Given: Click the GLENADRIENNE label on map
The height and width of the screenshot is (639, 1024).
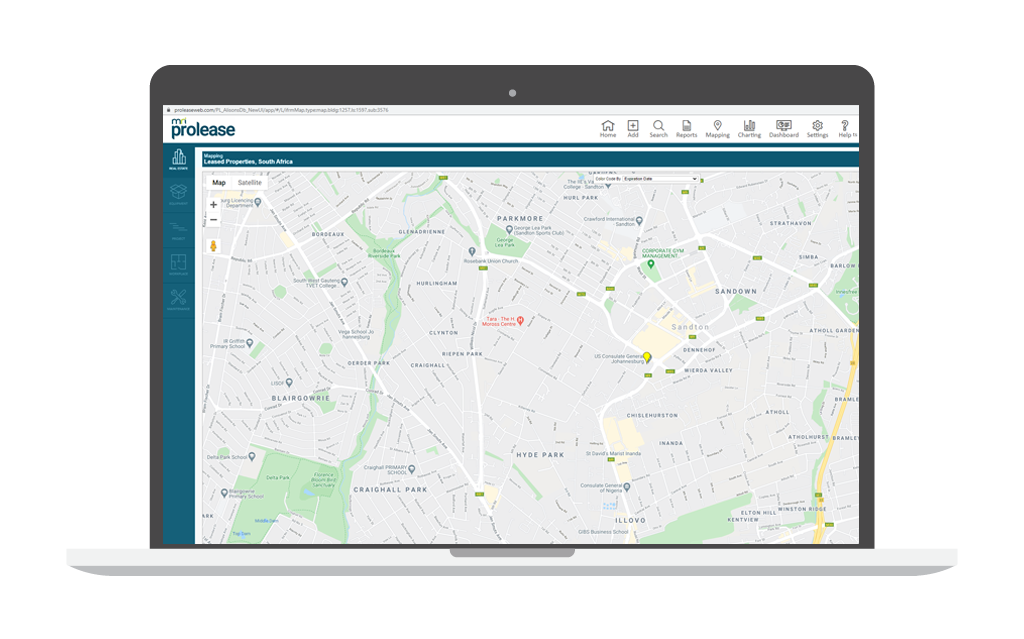Looking at the screenshot, I should pos(422,232).
